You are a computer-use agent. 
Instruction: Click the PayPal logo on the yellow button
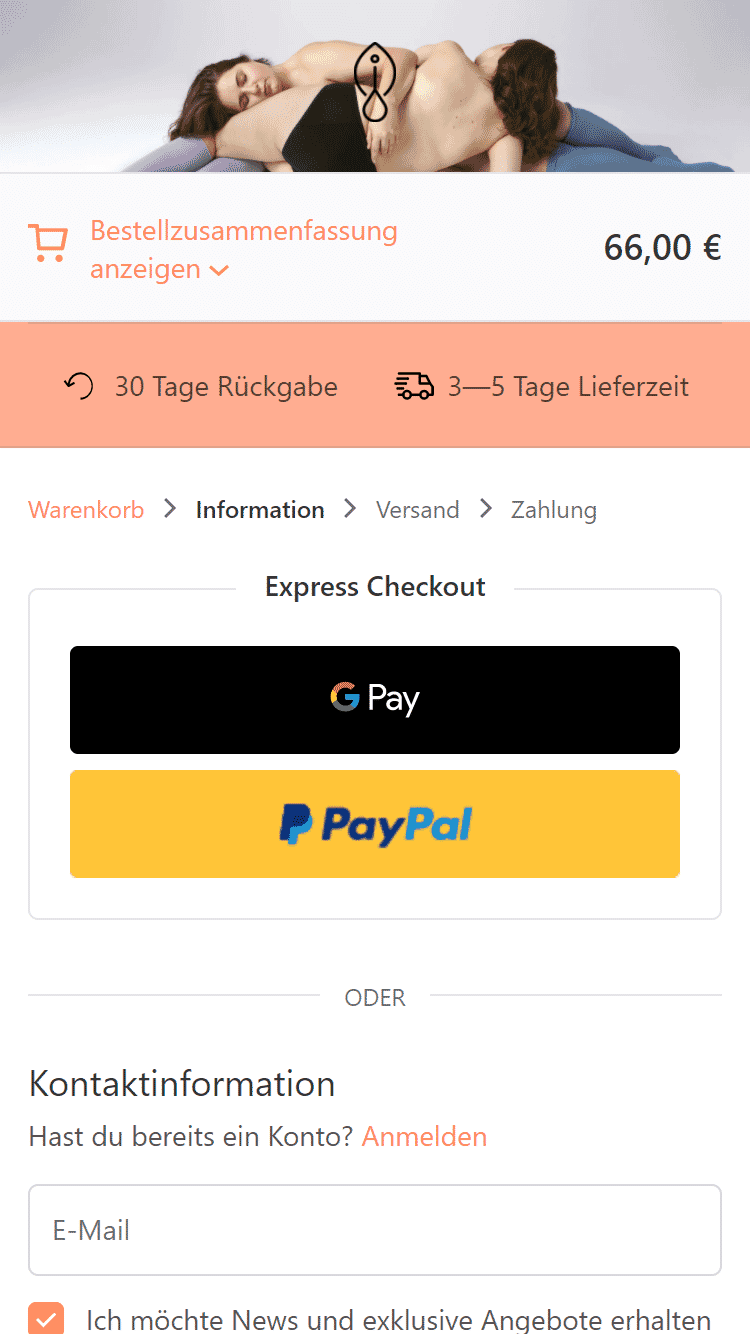[x=375, y=823]
